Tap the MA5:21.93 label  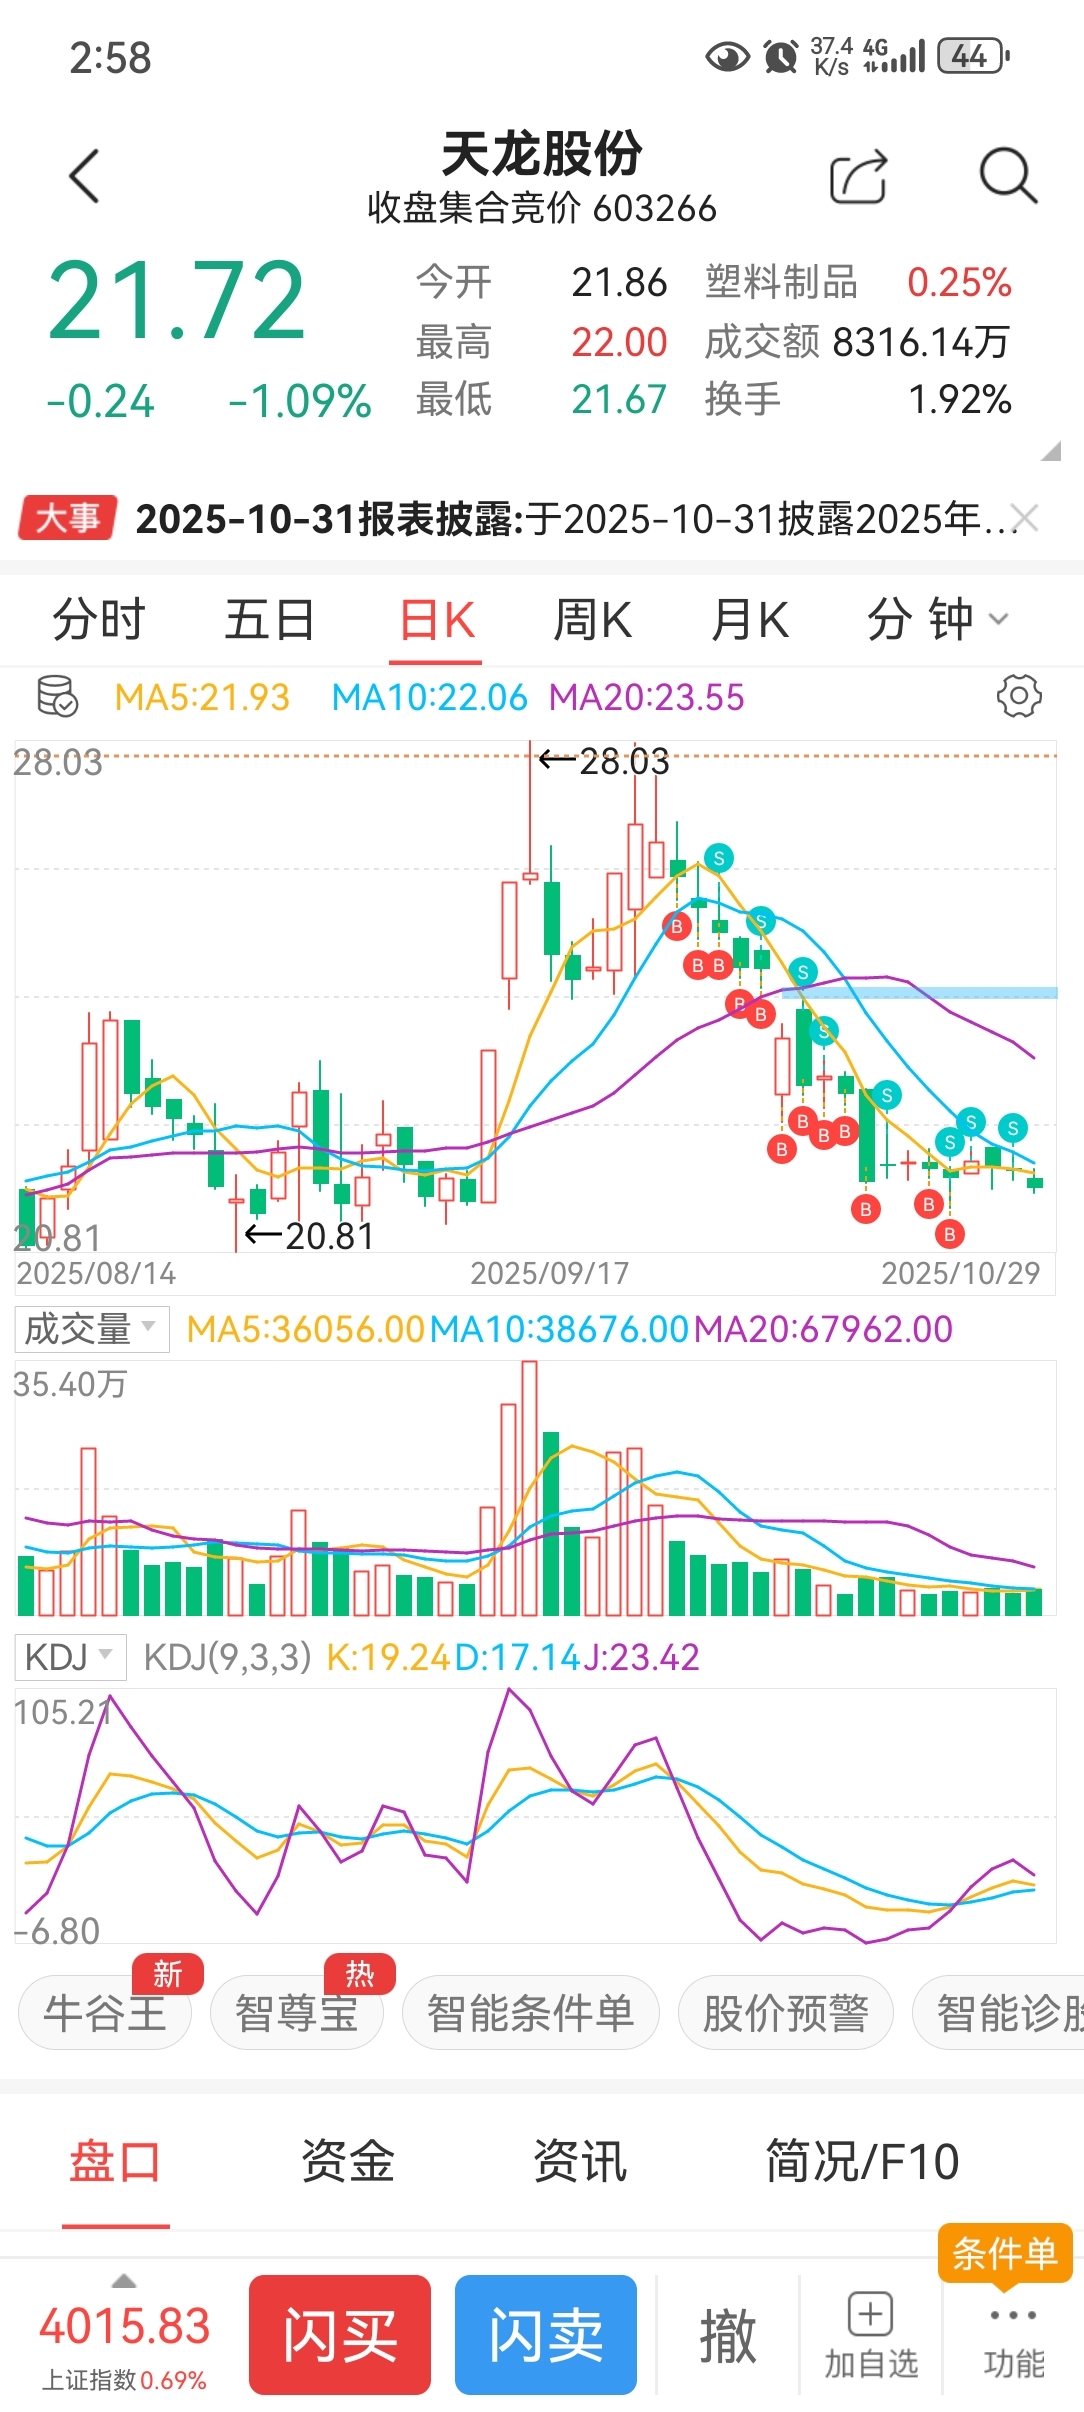pos(202,697)
